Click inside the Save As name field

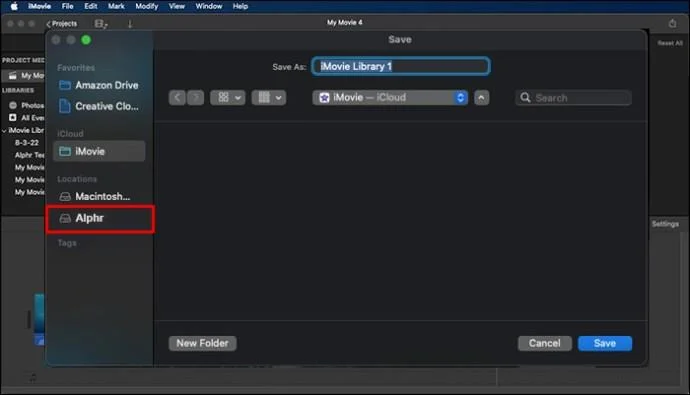coord(400,66)
